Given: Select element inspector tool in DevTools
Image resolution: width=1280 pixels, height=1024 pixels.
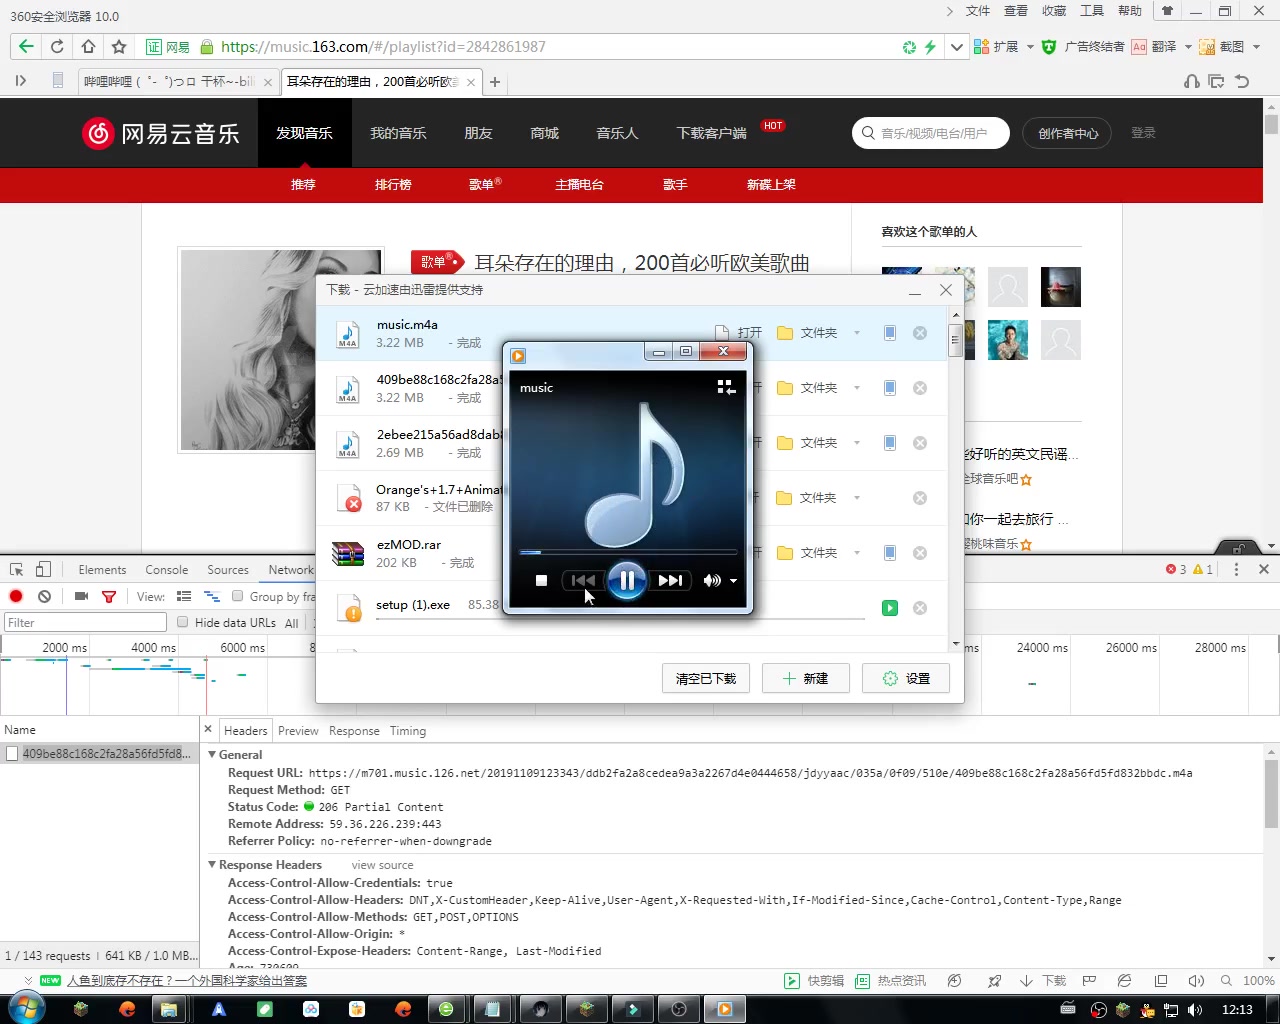Looking at the screenshot, I should [x=16, y=569].
